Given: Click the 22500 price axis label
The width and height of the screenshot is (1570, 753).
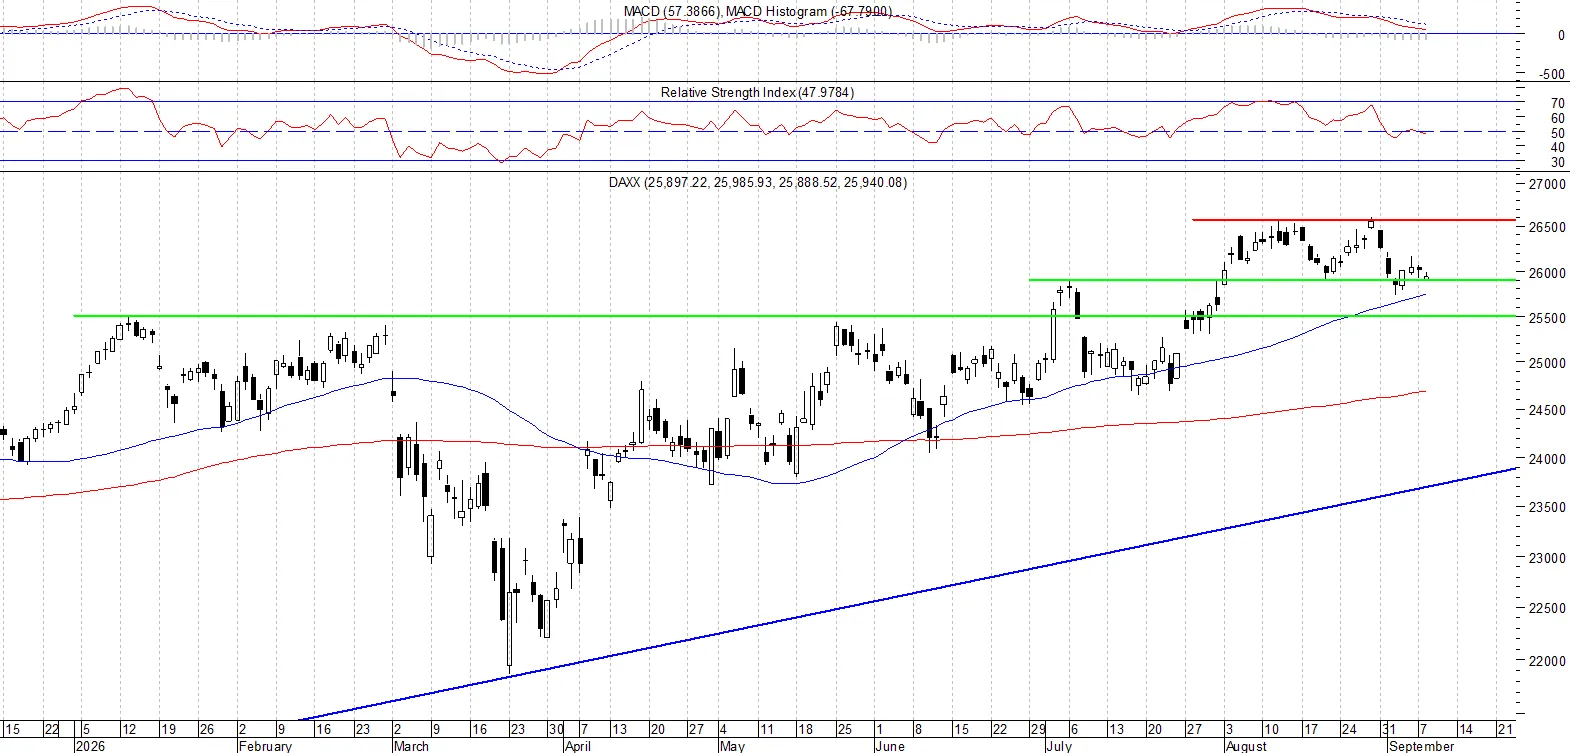Looking at the screenshot, I should point(1547,608).
